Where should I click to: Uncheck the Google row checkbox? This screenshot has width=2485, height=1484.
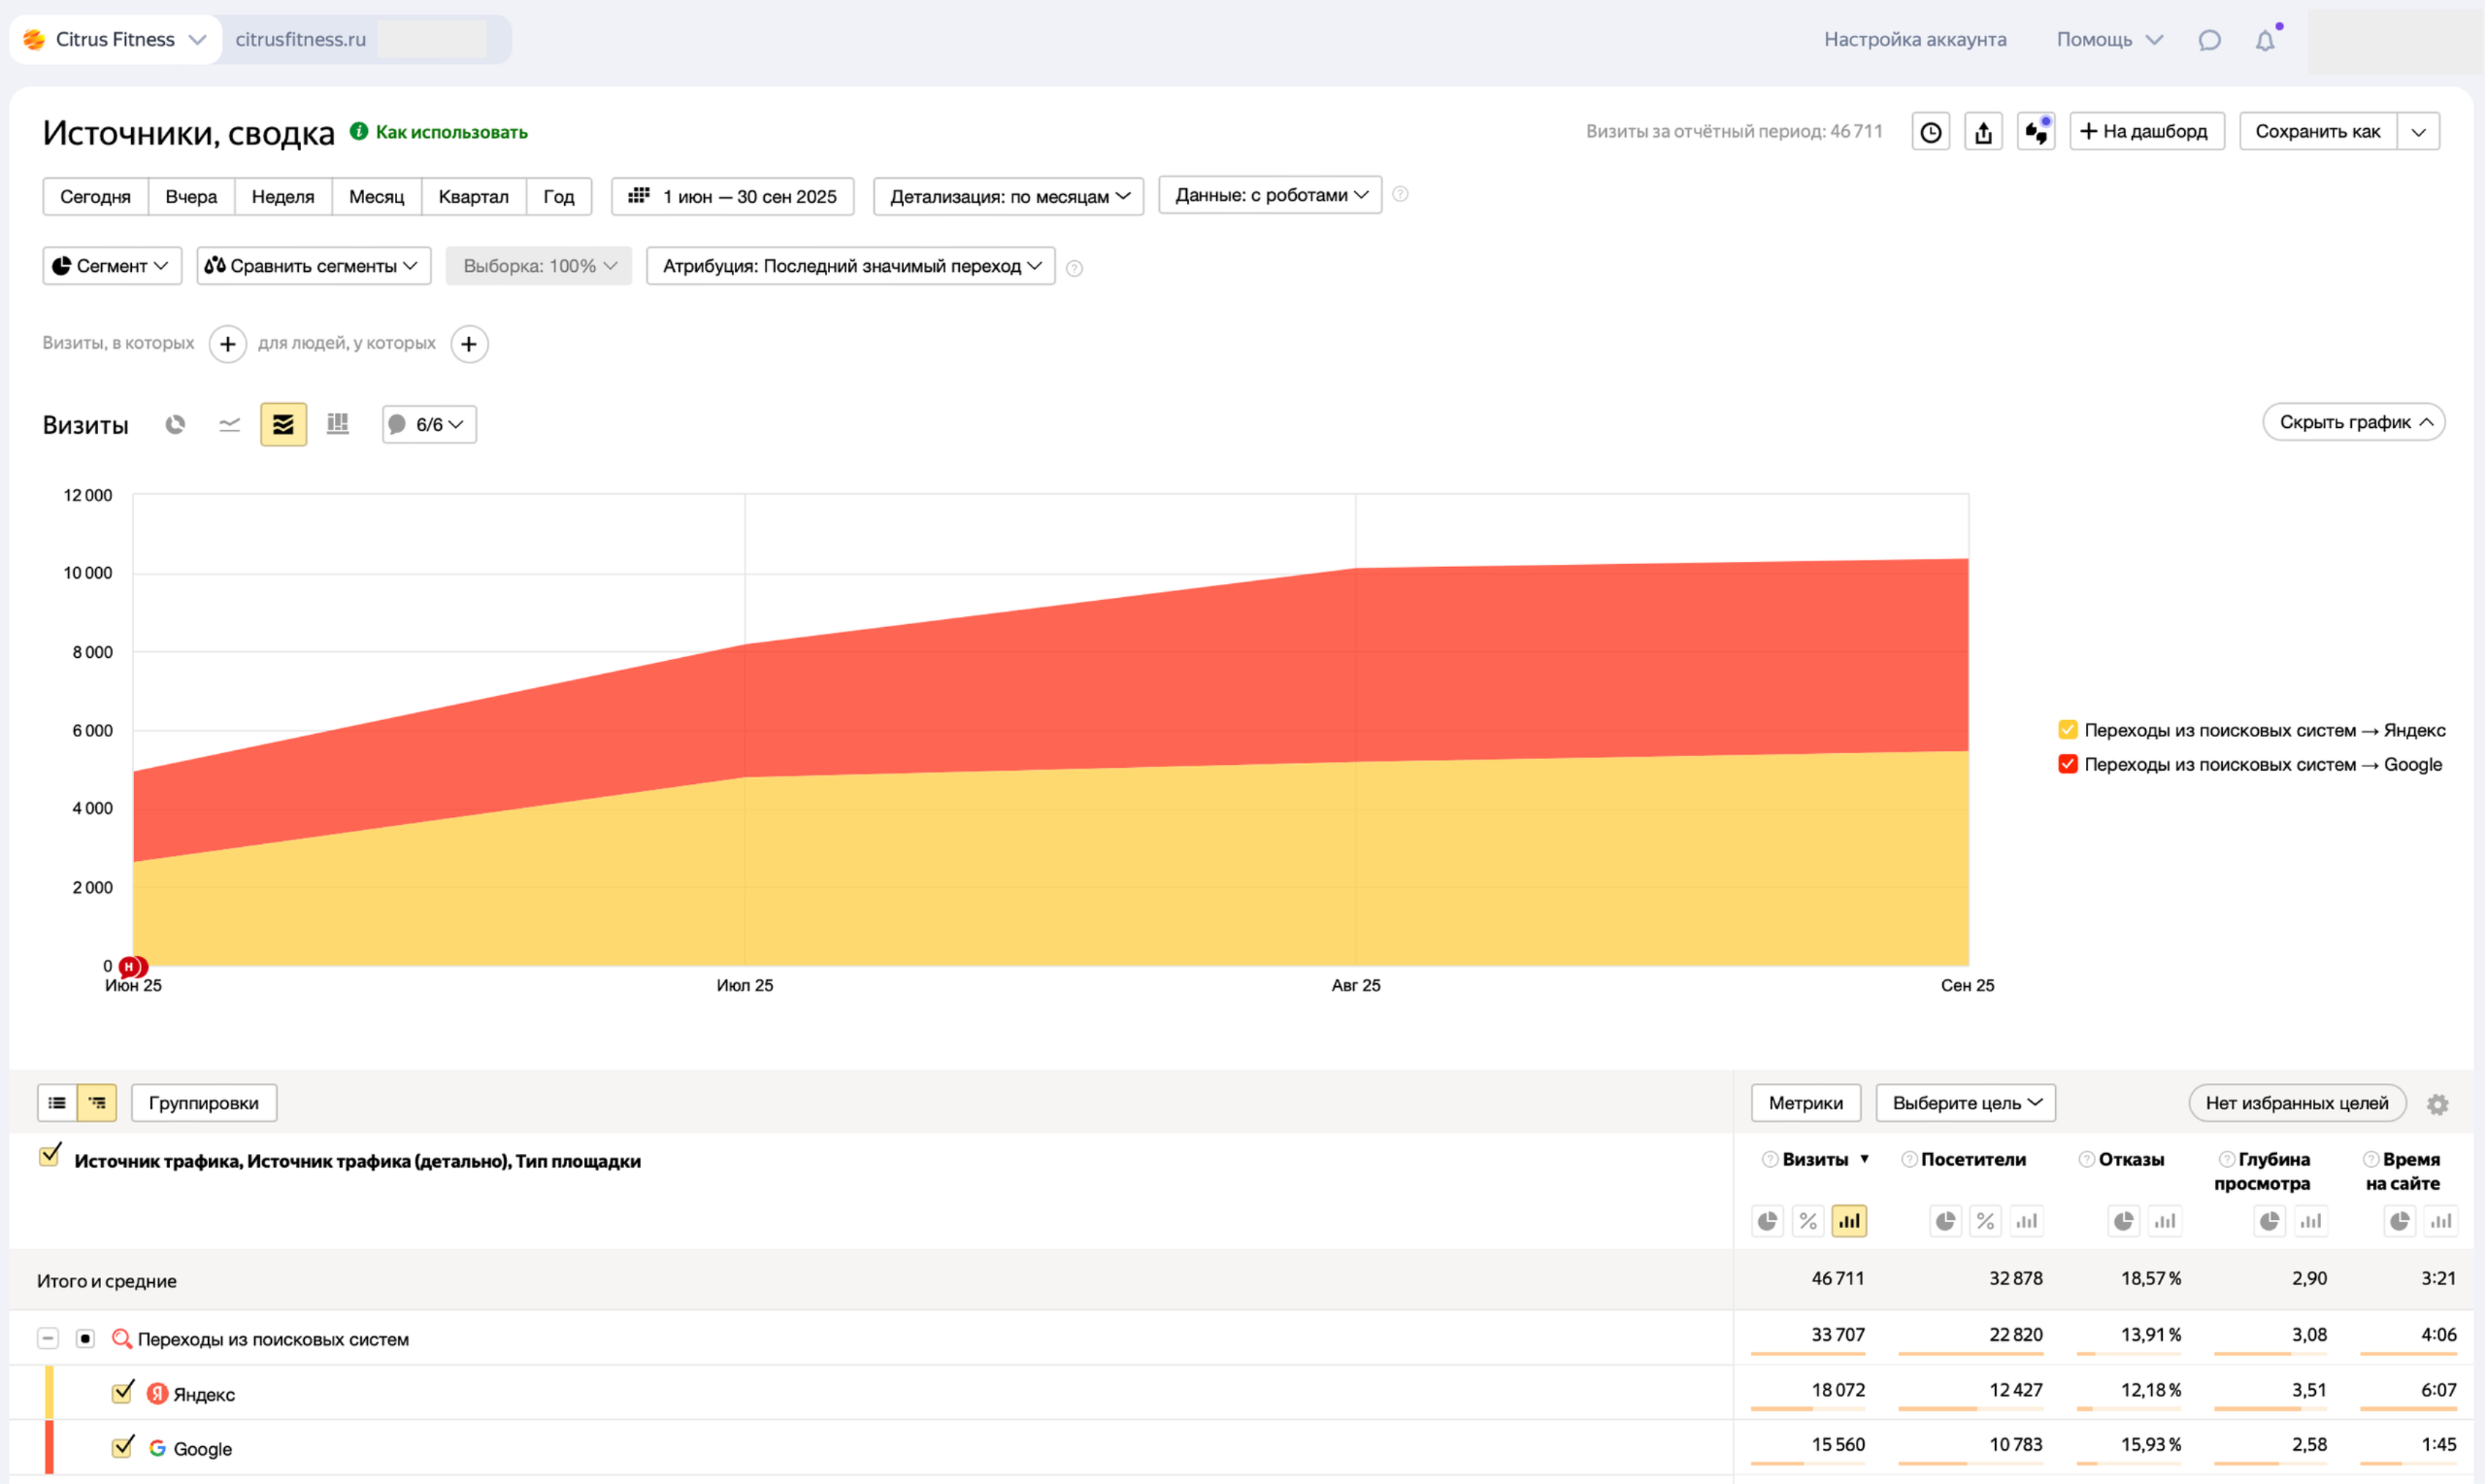tap(123, 1447)
